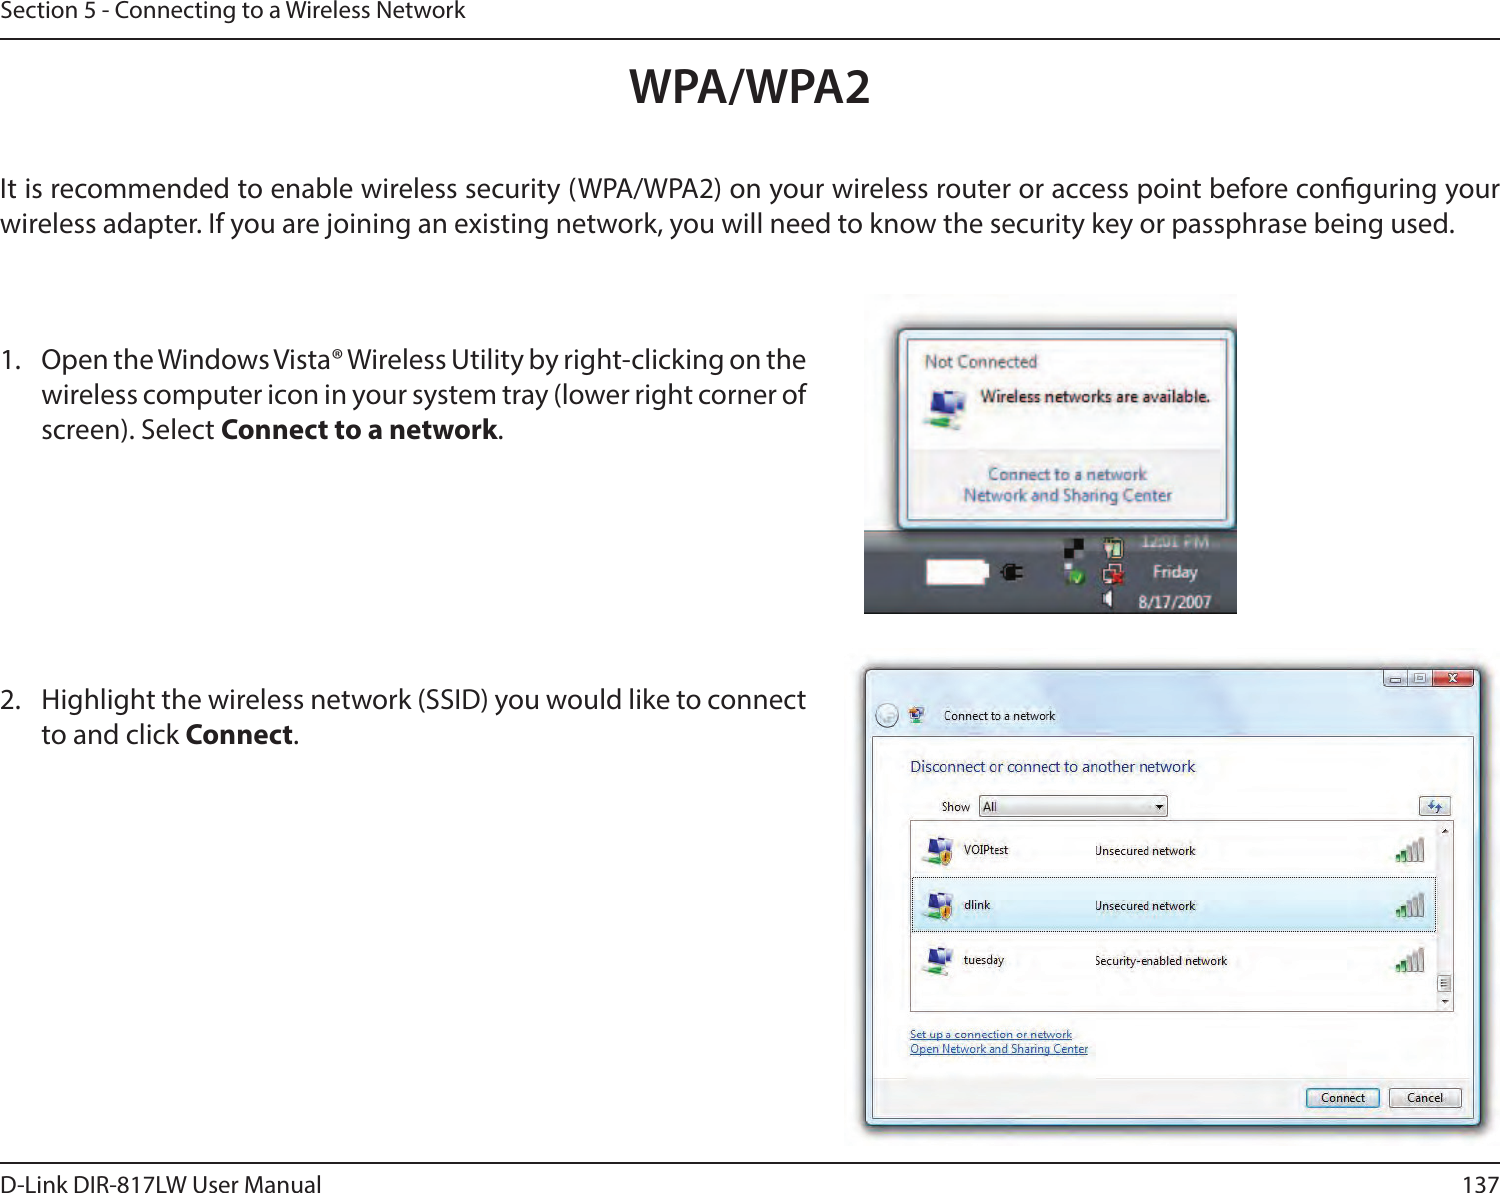Click the white taskbar box left of plug icon
1500x1193 pixels.
[957, 572]
